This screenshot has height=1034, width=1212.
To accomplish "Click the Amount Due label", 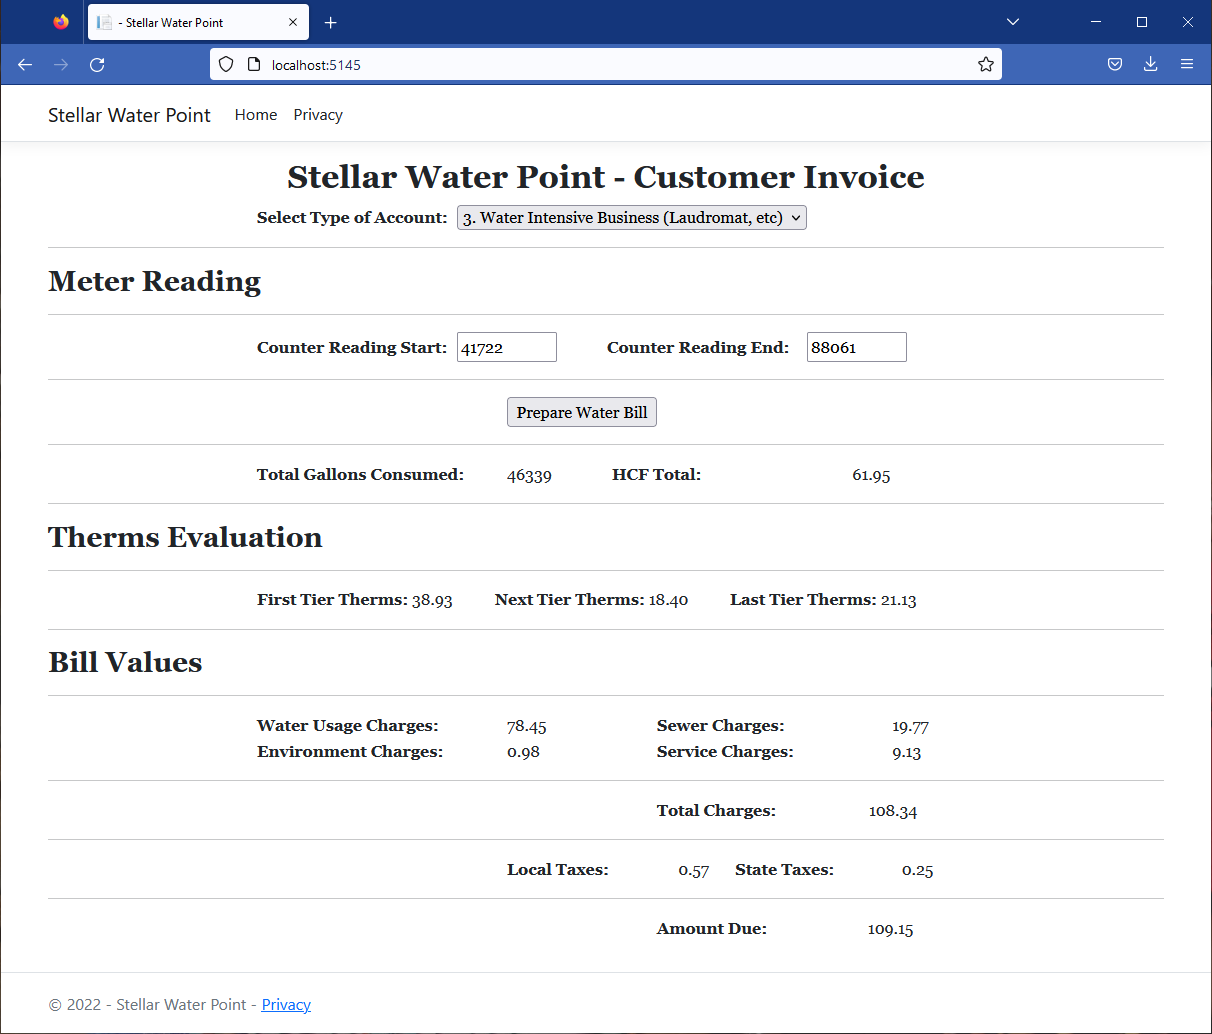I will [x=712, y=929].
